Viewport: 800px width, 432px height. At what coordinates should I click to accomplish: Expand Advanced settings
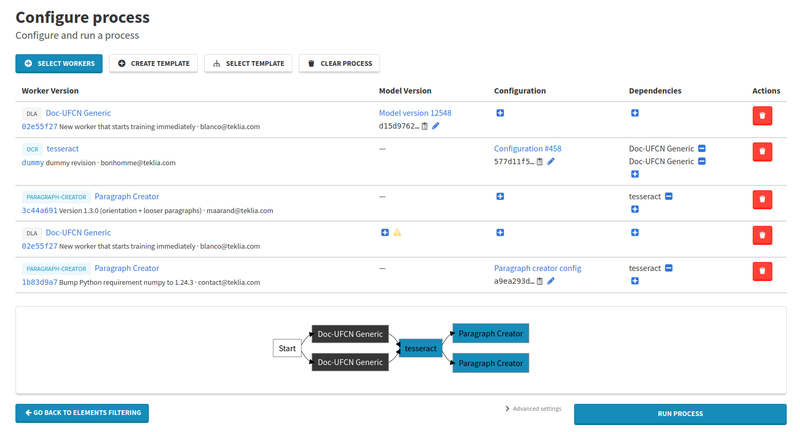(x=533, y=409)
